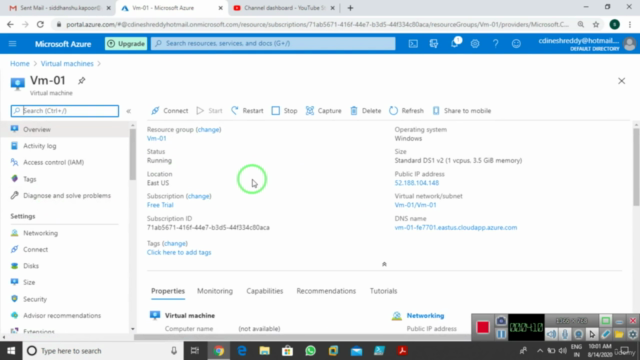Click Share to mobile
The width and height of the screenshot is (640, 360).
tap(462, 111)
